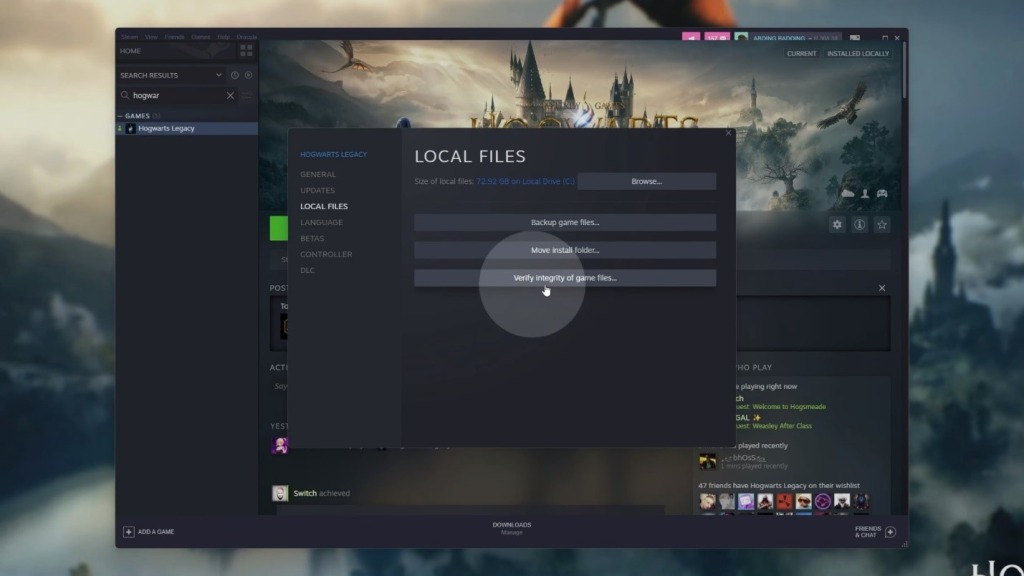The image size is (1024, 576).
Task: Click the purple circle wishlist friend avatar
Action: (823, 501)
